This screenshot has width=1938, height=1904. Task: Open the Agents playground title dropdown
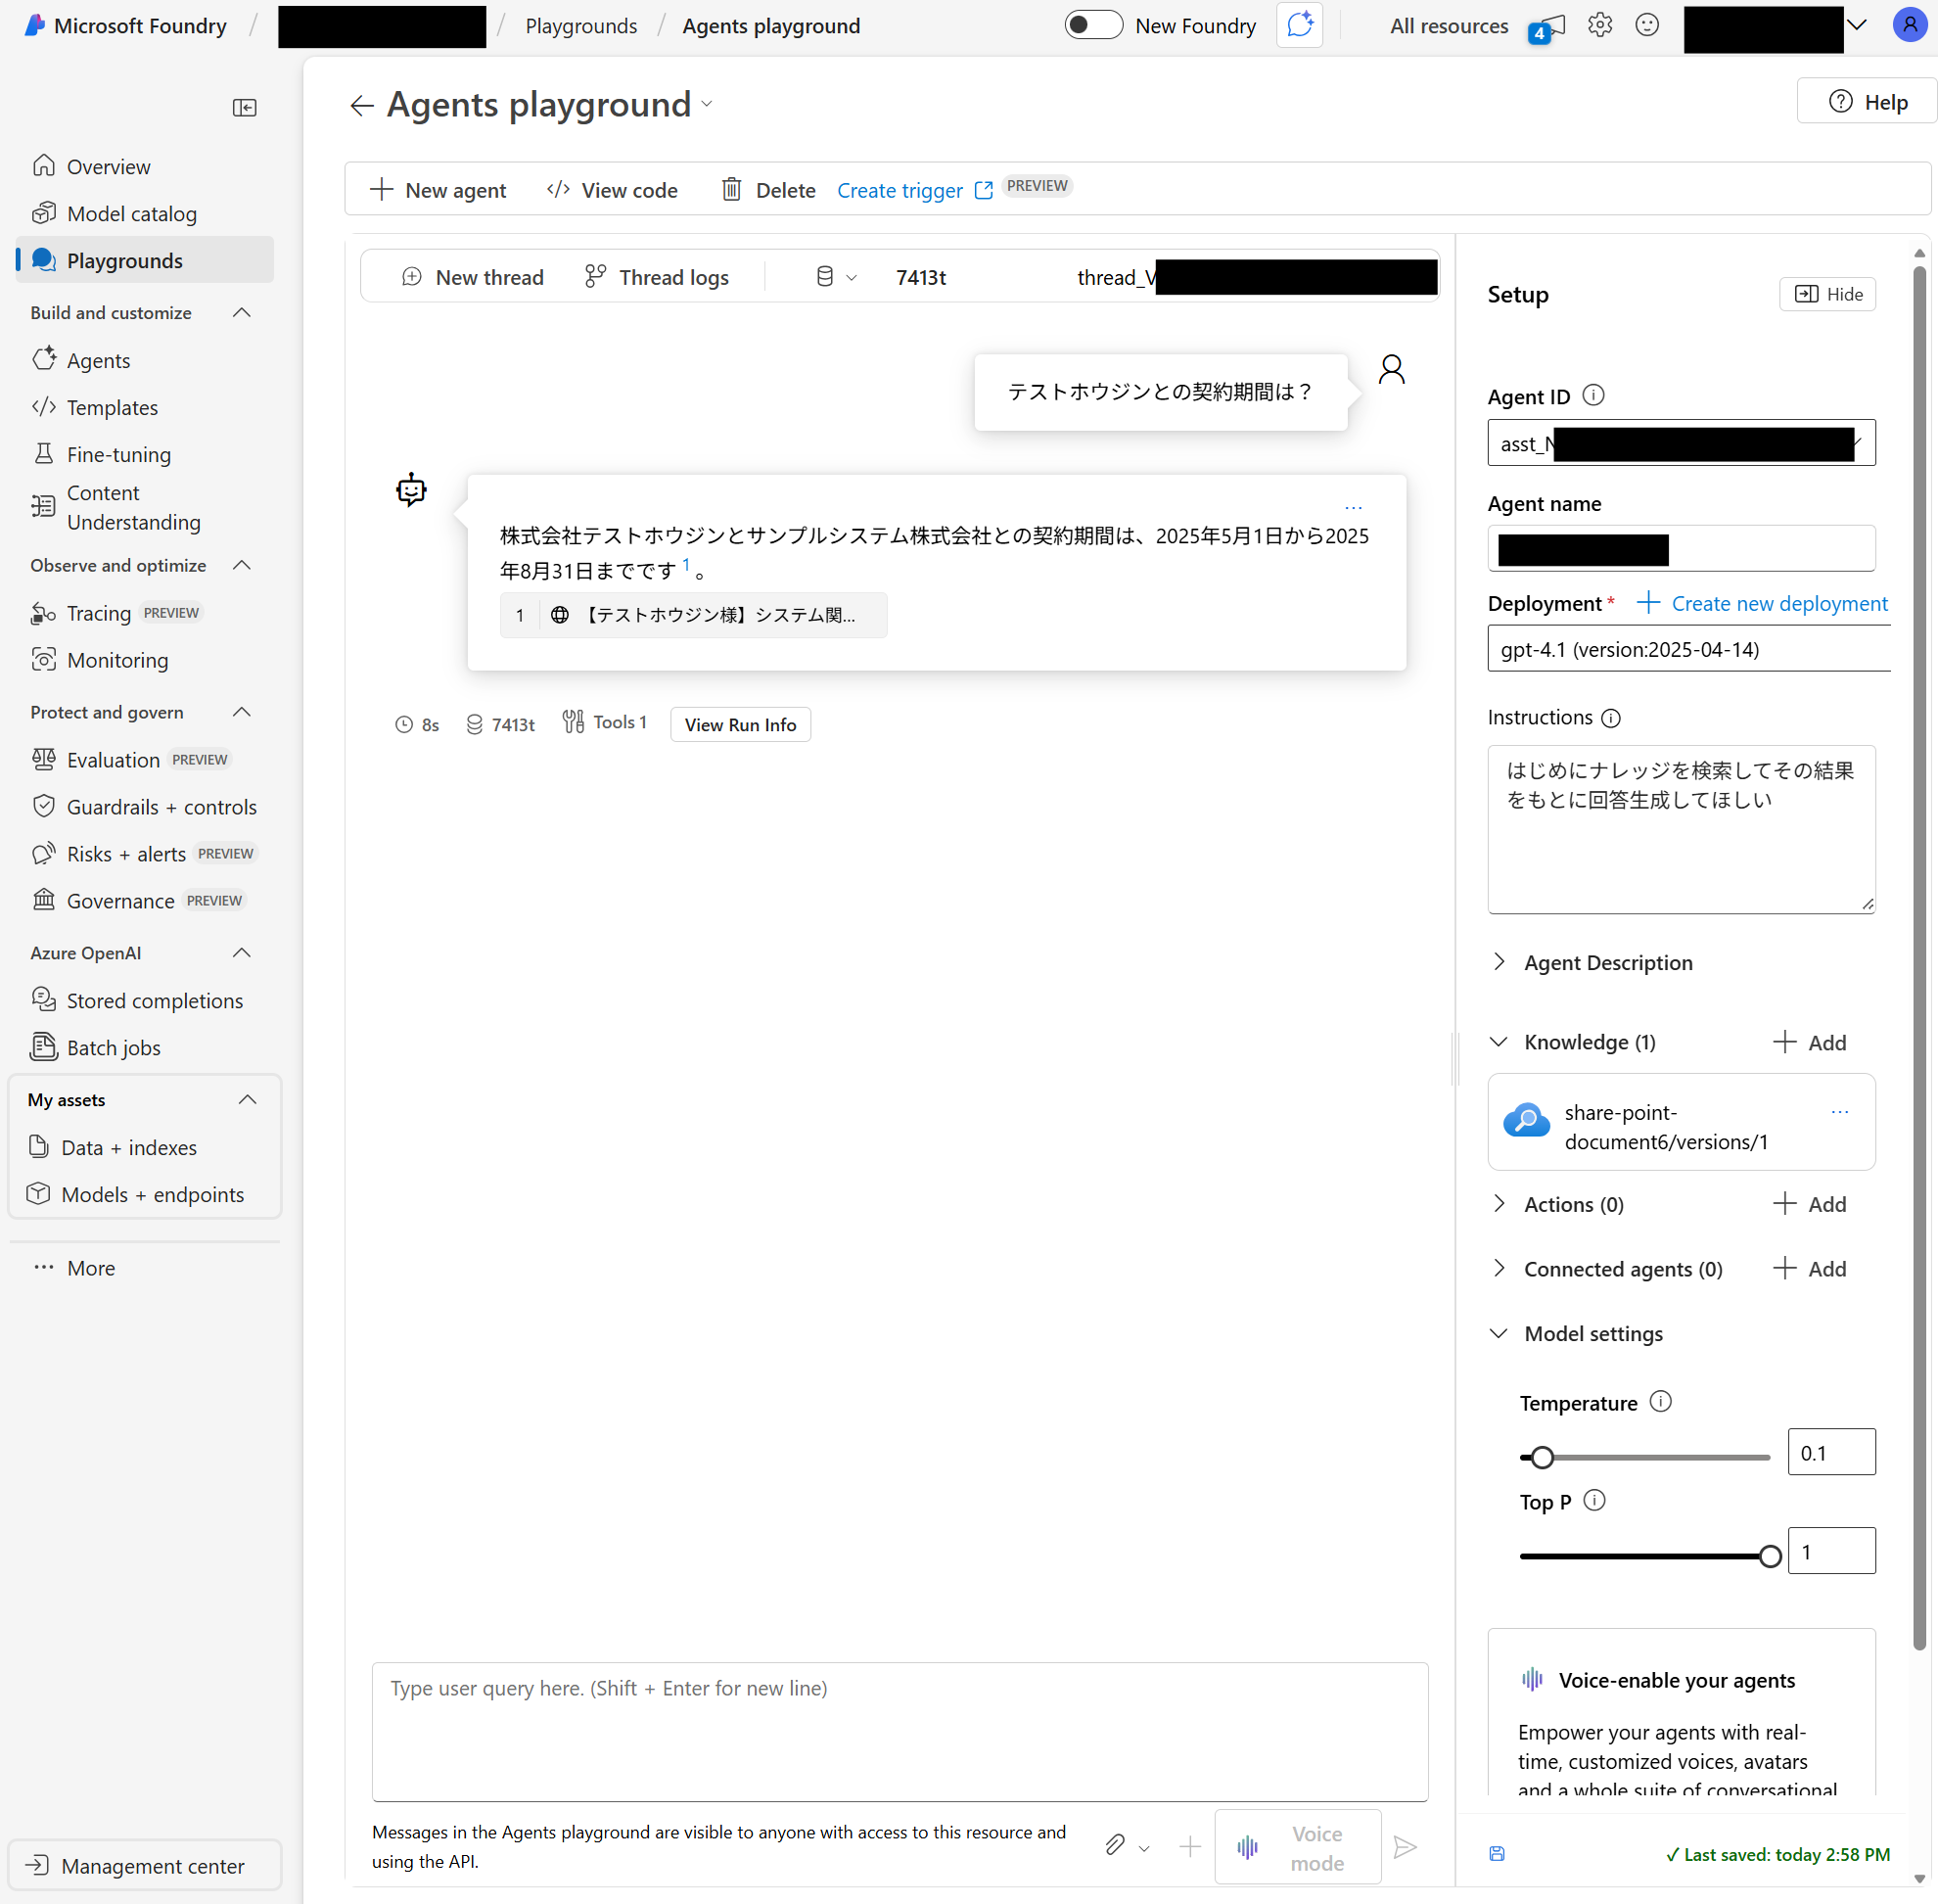point(707,104)
